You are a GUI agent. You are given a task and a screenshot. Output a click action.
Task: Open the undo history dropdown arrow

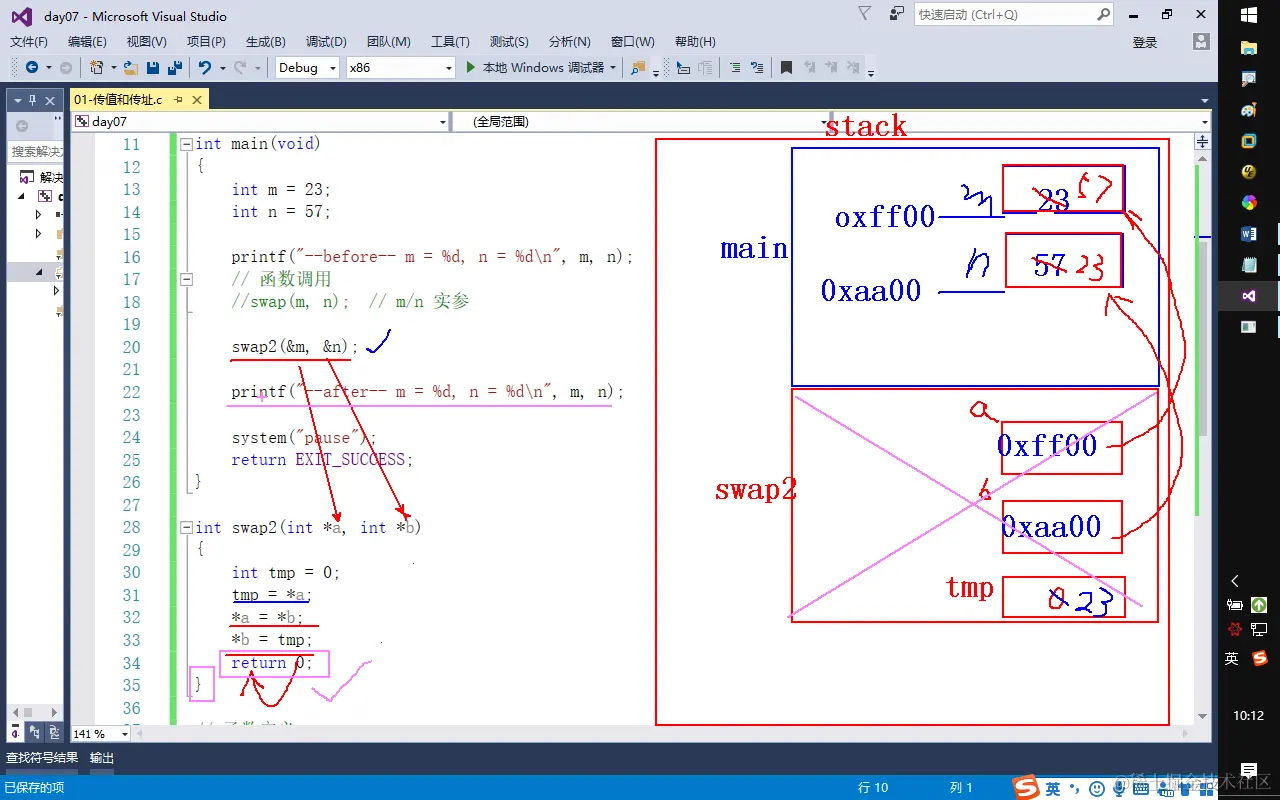[x=221, y=68]
